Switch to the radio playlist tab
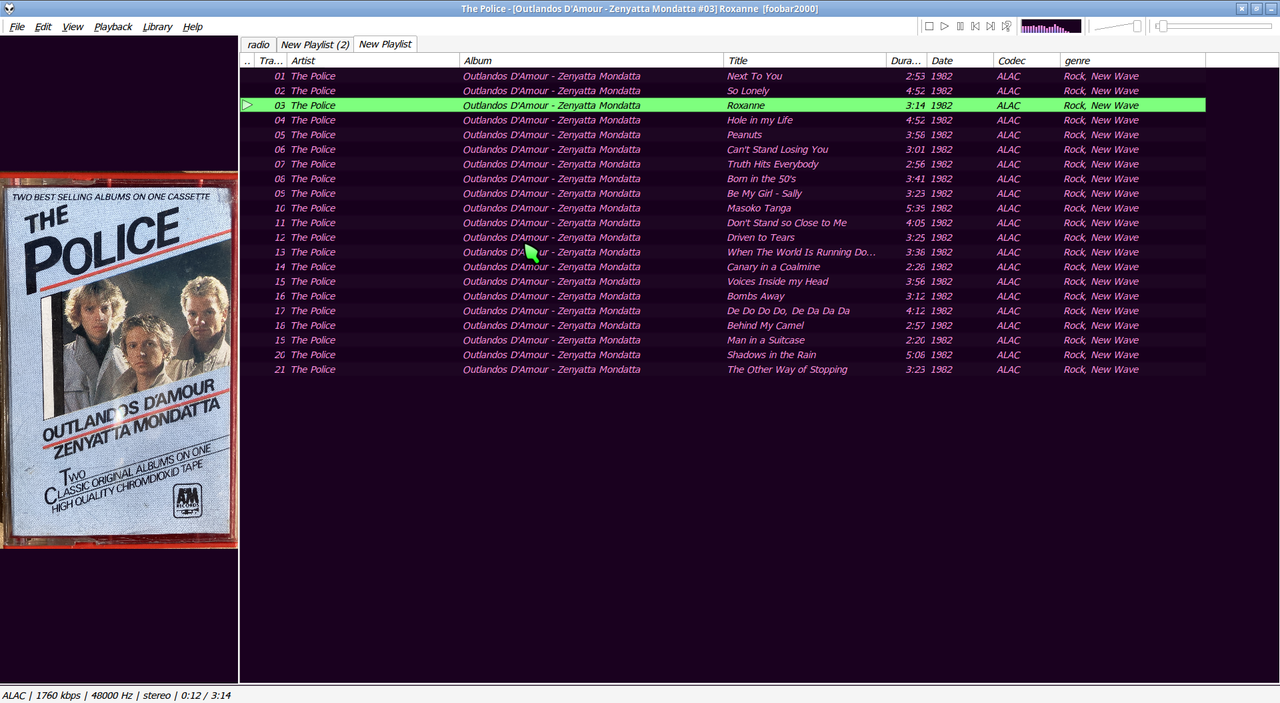This screenshot has width=1280, height=703. [x=258, y=45]
